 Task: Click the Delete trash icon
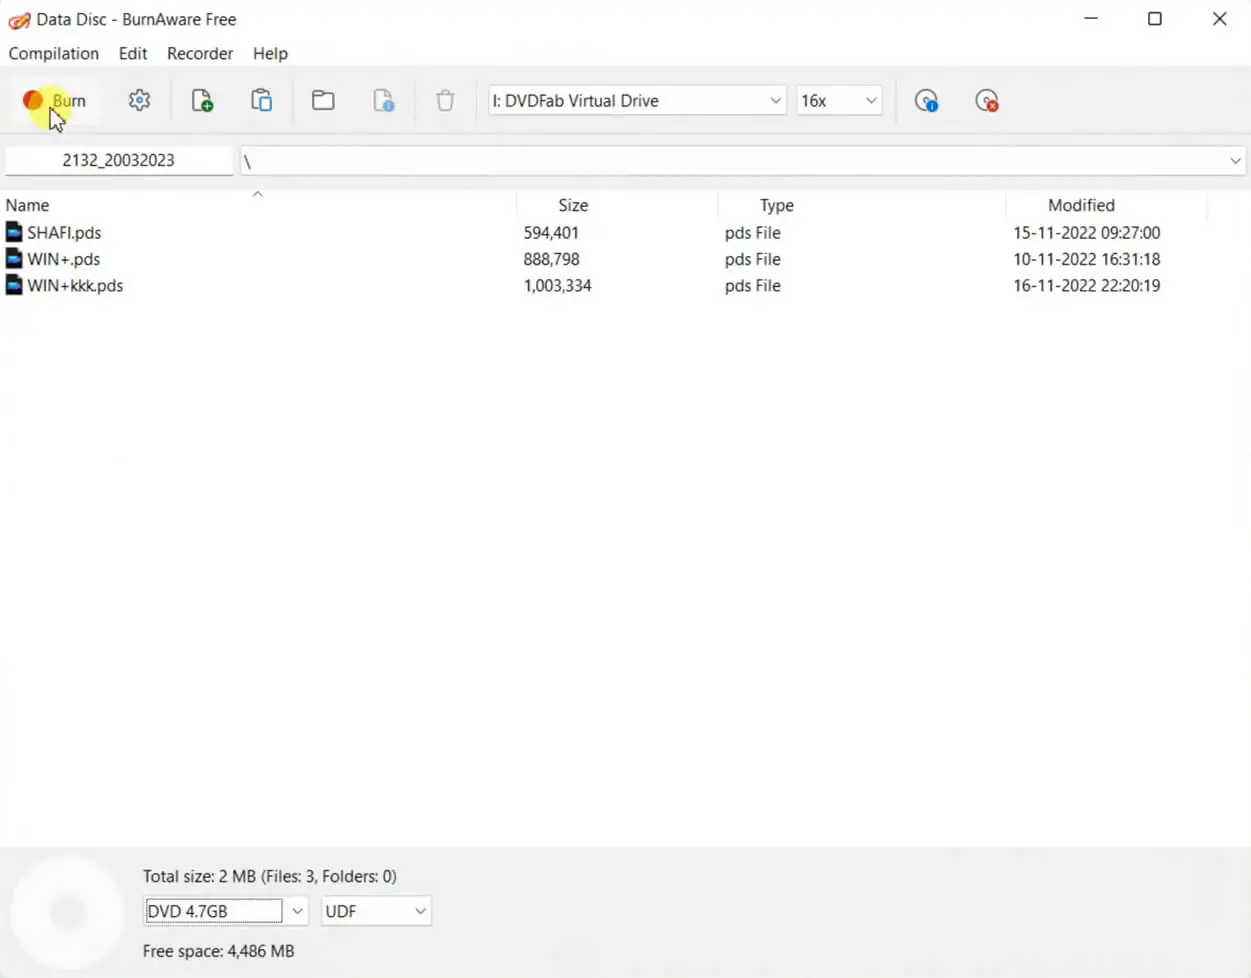[445, 100]
